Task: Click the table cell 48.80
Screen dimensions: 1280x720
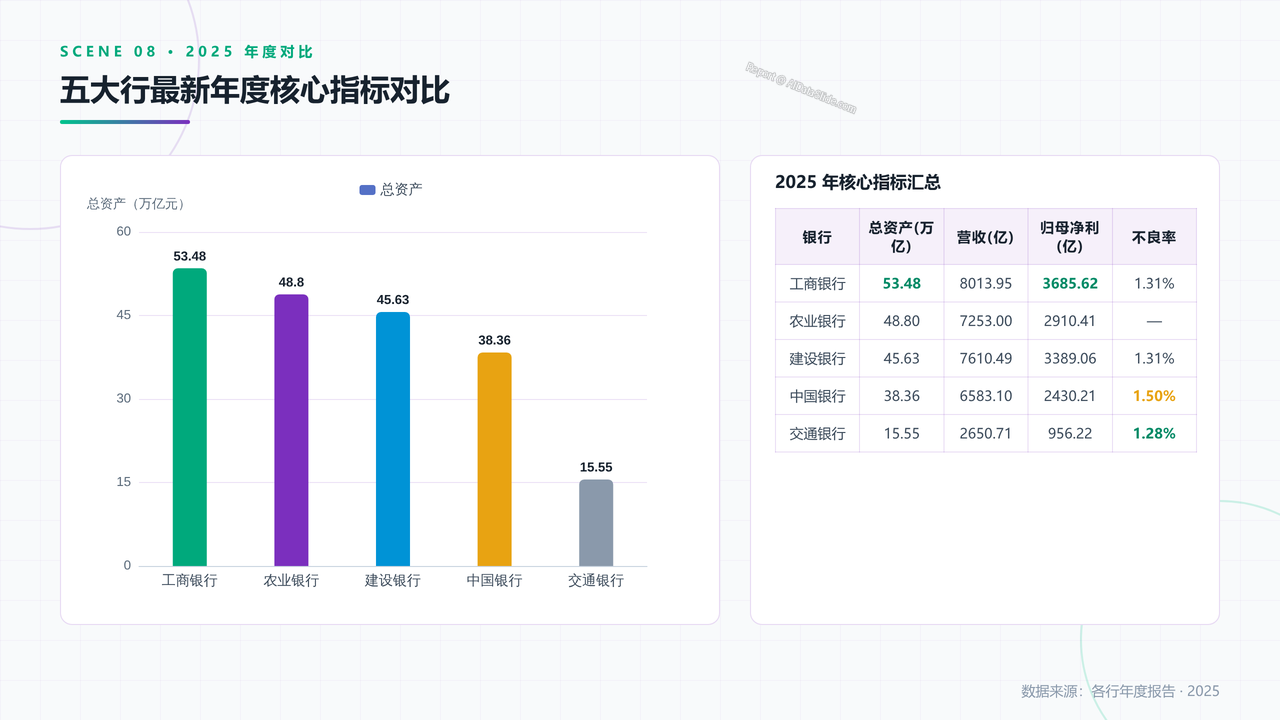Action: click(901, 321)
